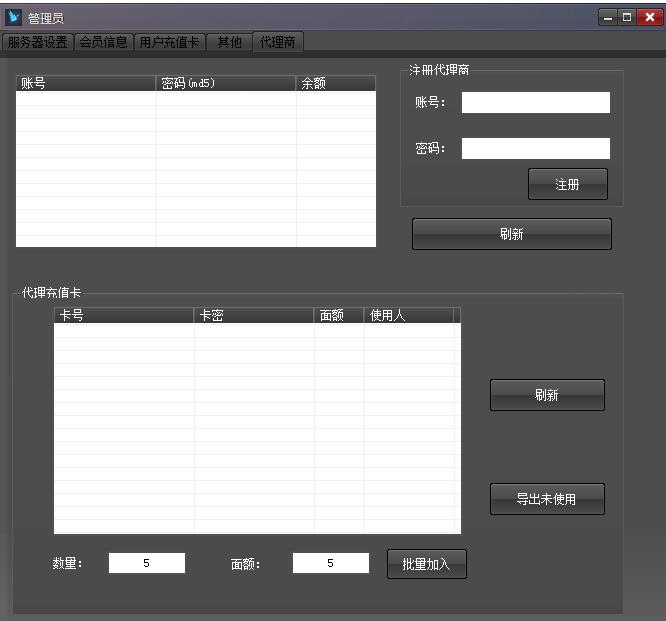This screenshot has width=666, height=621.
Task: Switch to the 服务器设置 tab
Action: coord(38,42)
